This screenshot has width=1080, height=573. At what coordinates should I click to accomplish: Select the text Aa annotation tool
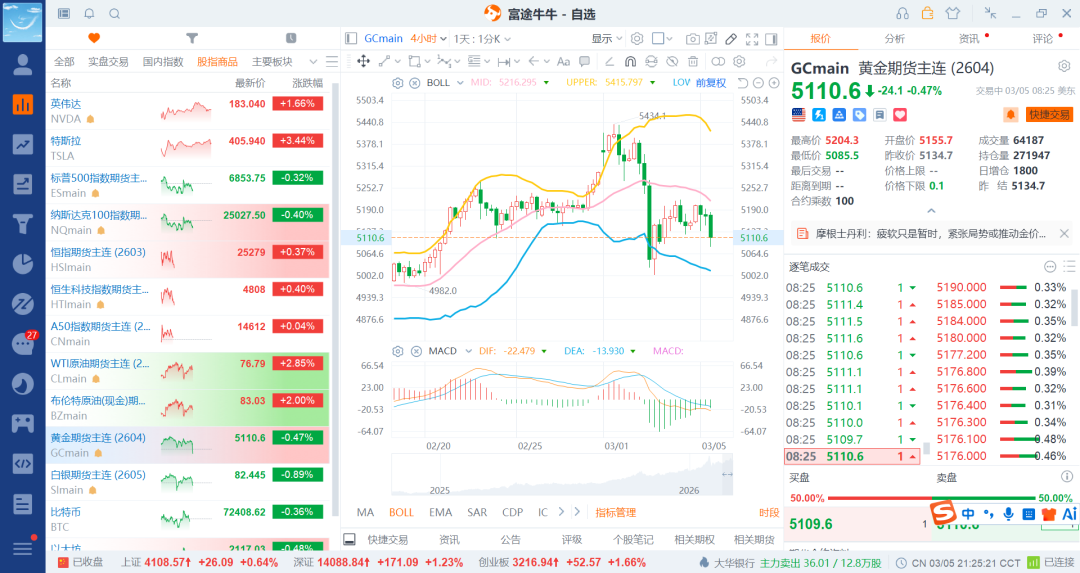click(563, 61)
